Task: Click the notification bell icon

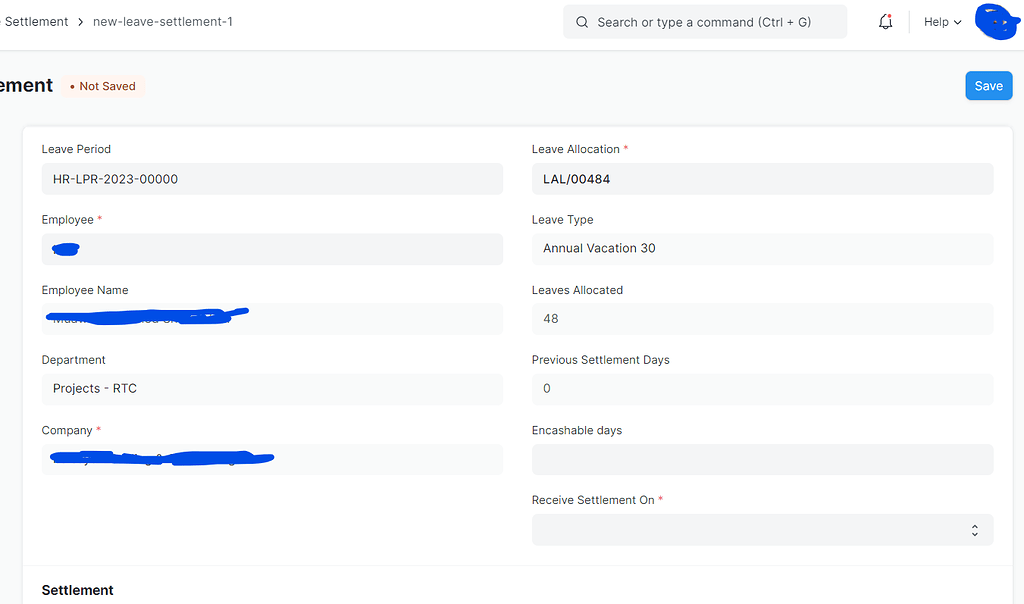Action: (x=885, y=22)
